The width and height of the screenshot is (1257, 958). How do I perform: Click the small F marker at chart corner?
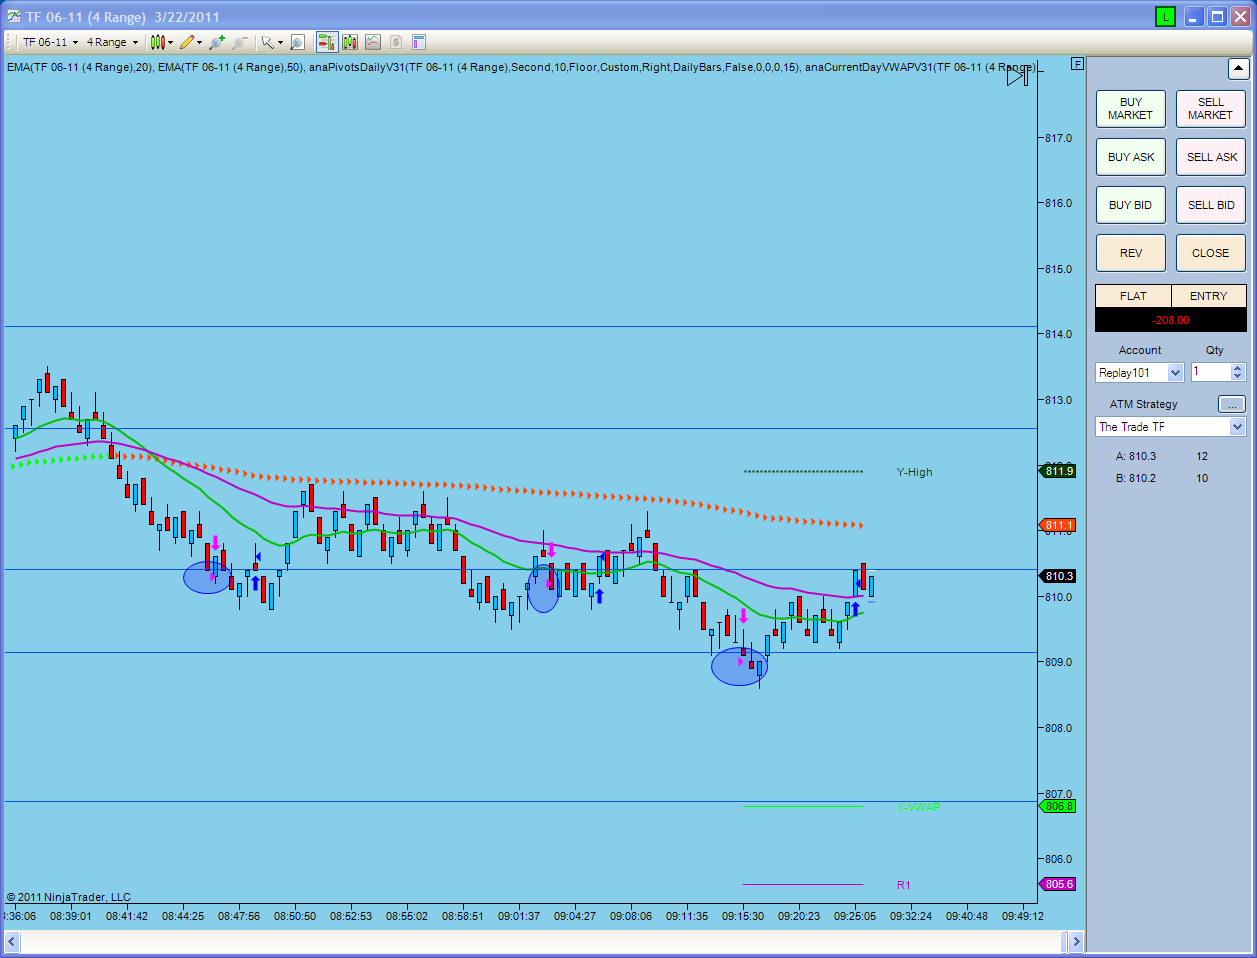click(x=1077, y=63)
